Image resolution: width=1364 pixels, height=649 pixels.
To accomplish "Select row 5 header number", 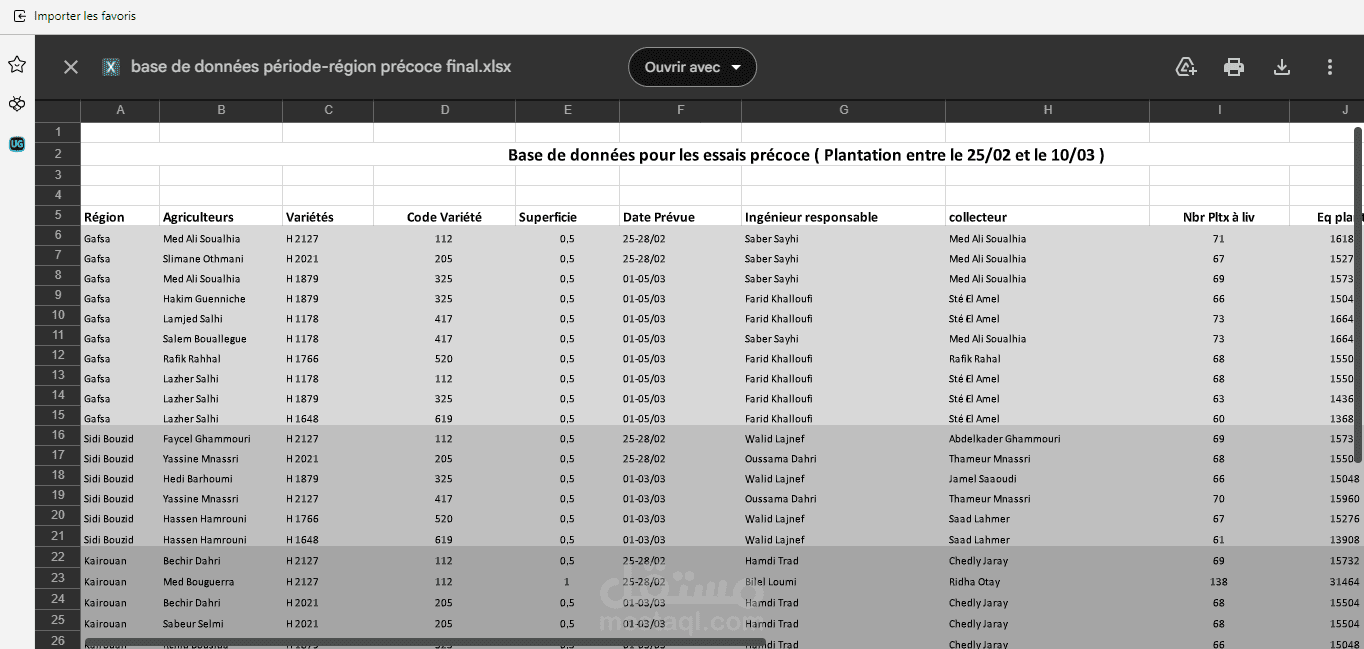I will click(58, 215).
